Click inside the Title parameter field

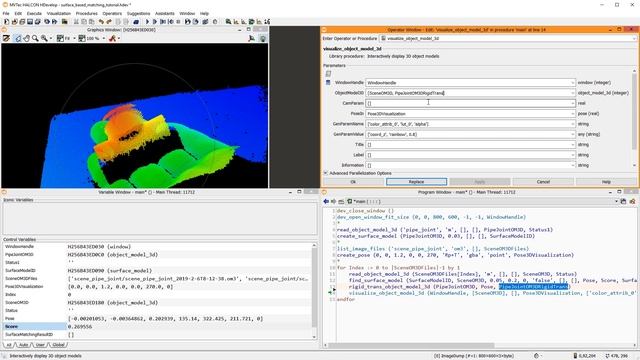470,144
